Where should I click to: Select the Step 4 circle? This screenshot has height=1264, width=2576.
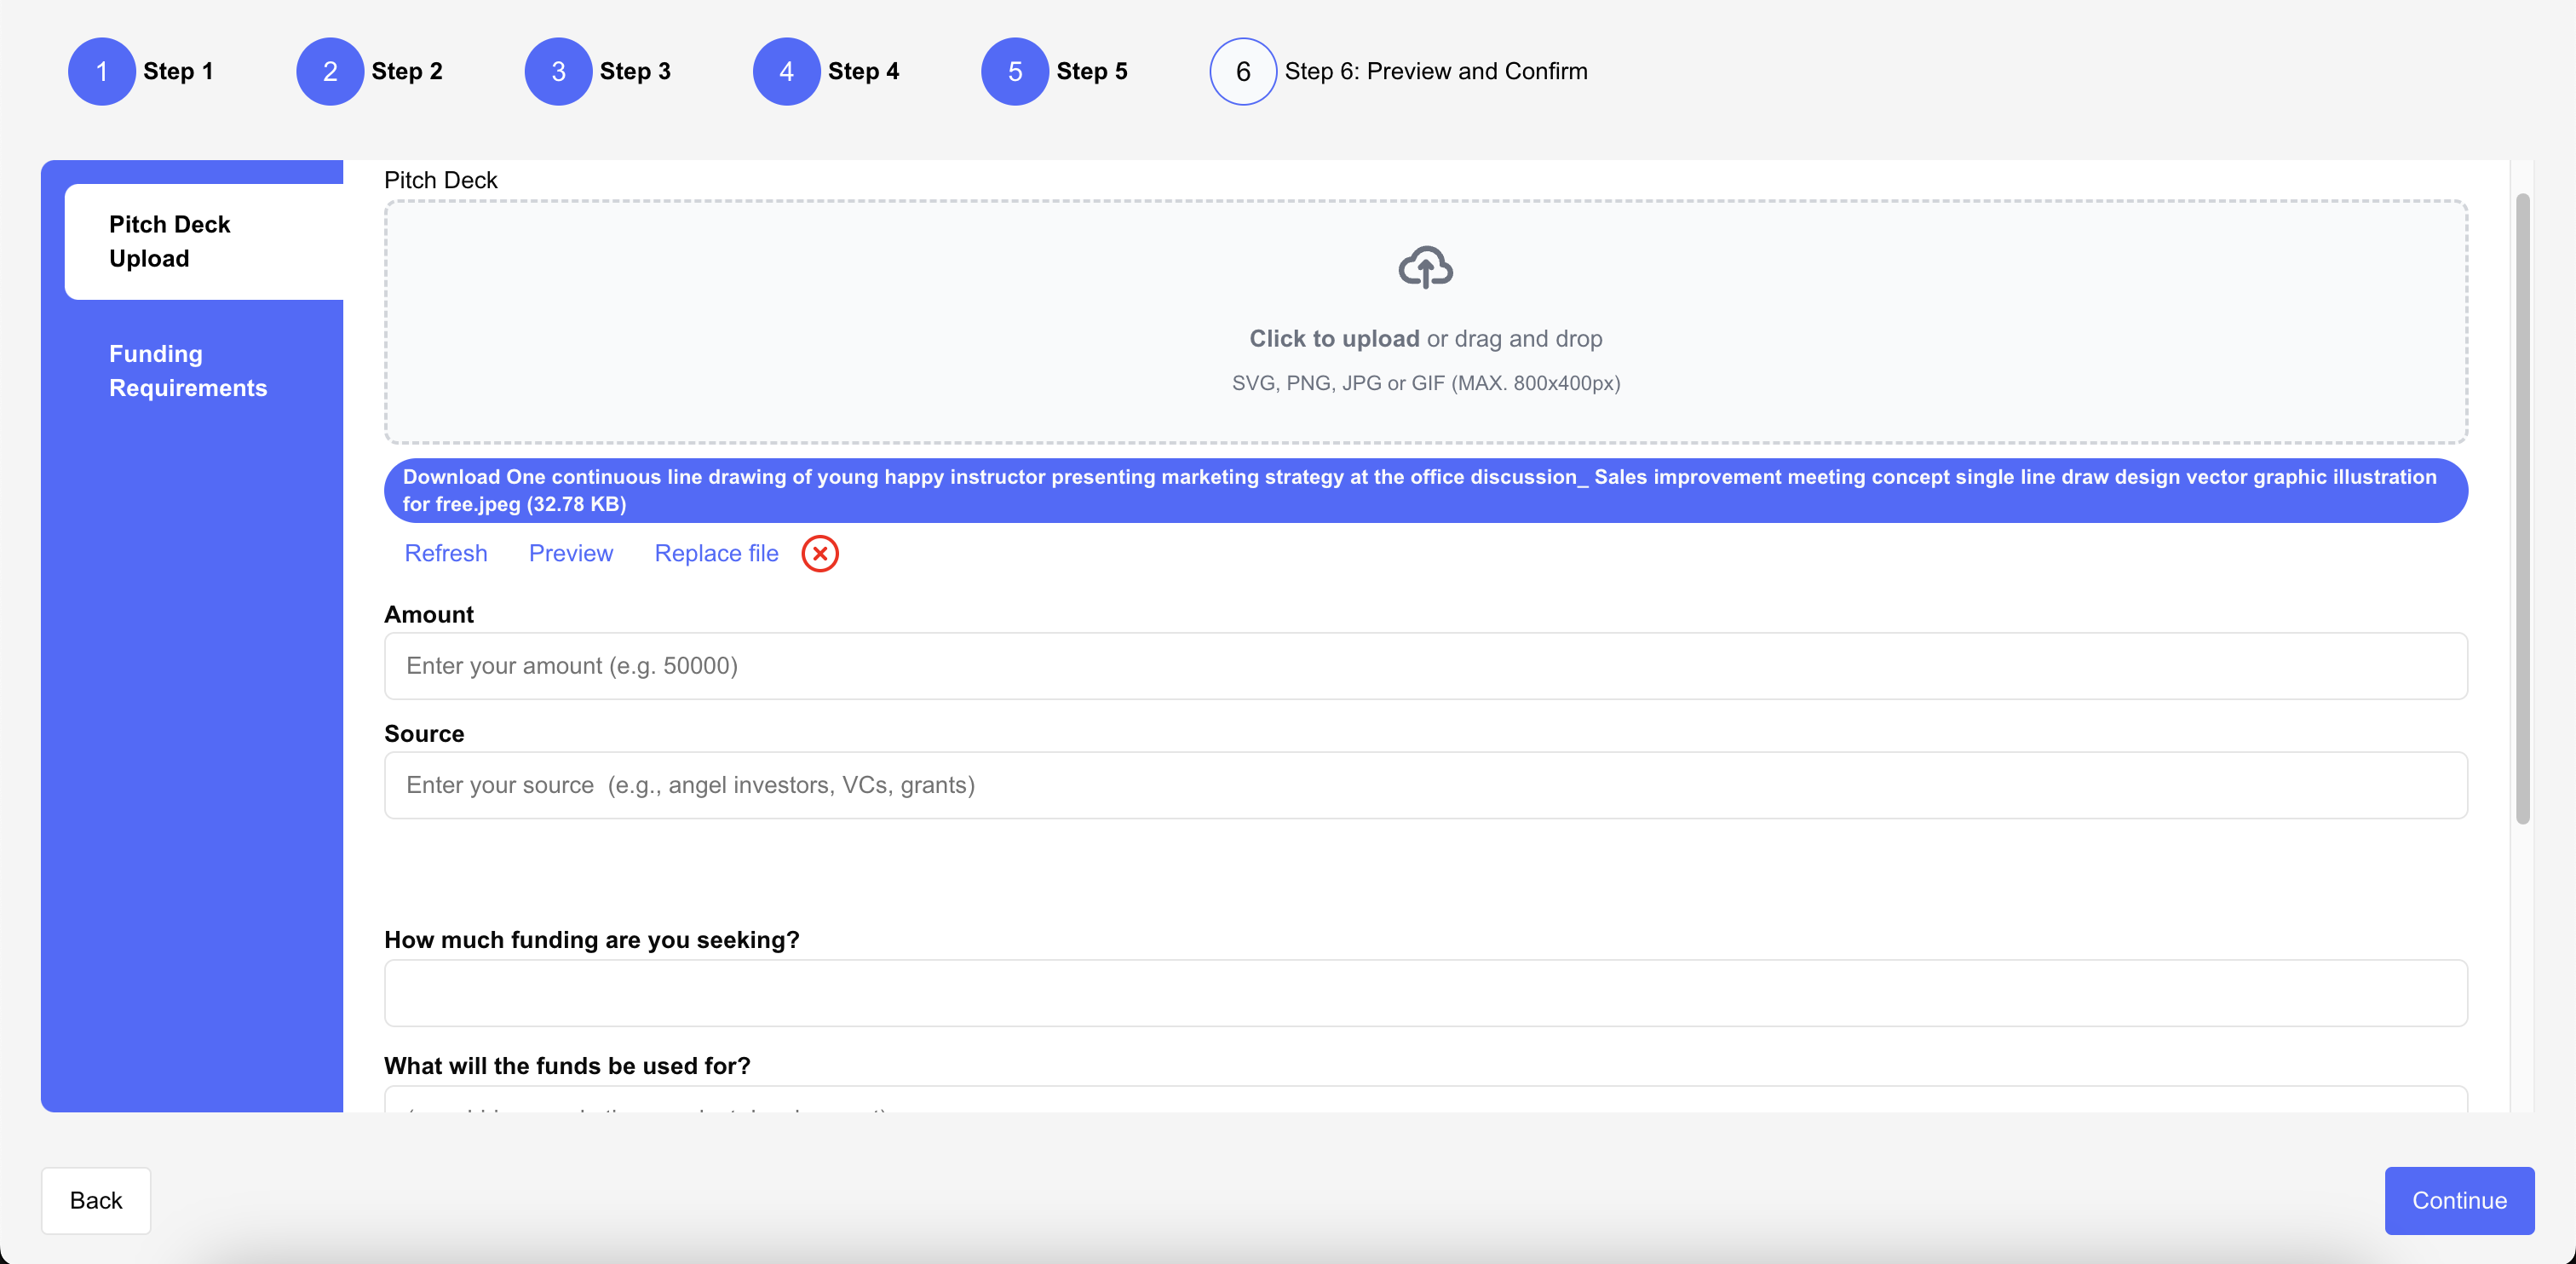[x=786, y=71]
